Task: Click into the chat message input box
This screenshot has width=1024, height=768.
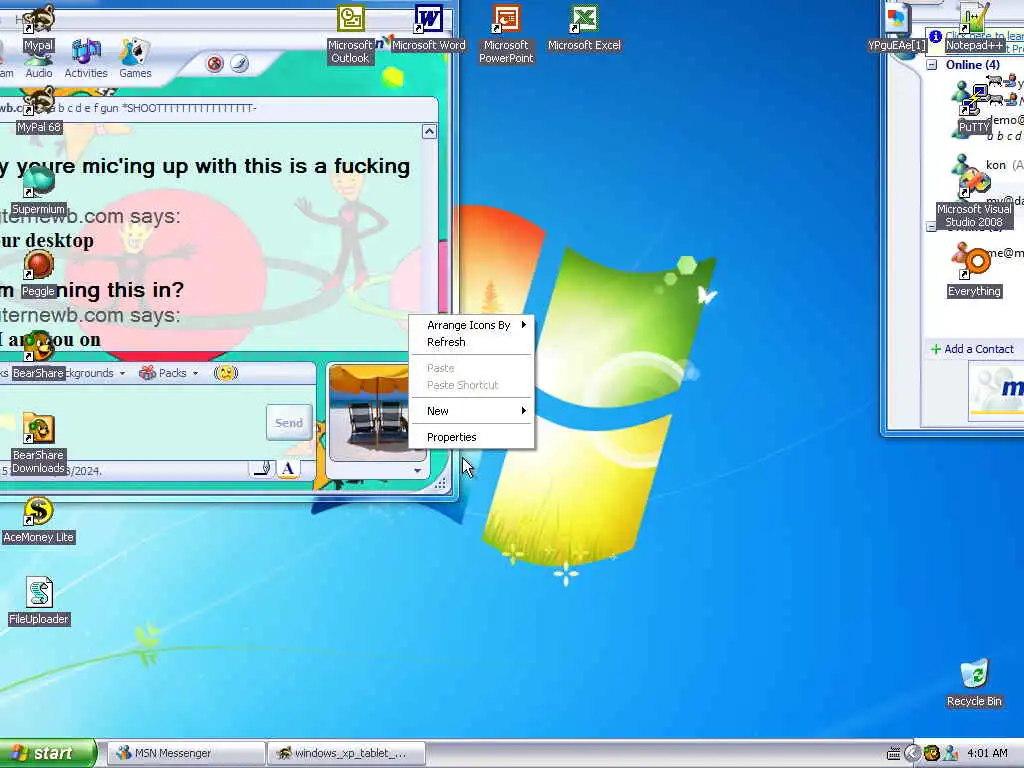Action: click(x=131, y=423)
